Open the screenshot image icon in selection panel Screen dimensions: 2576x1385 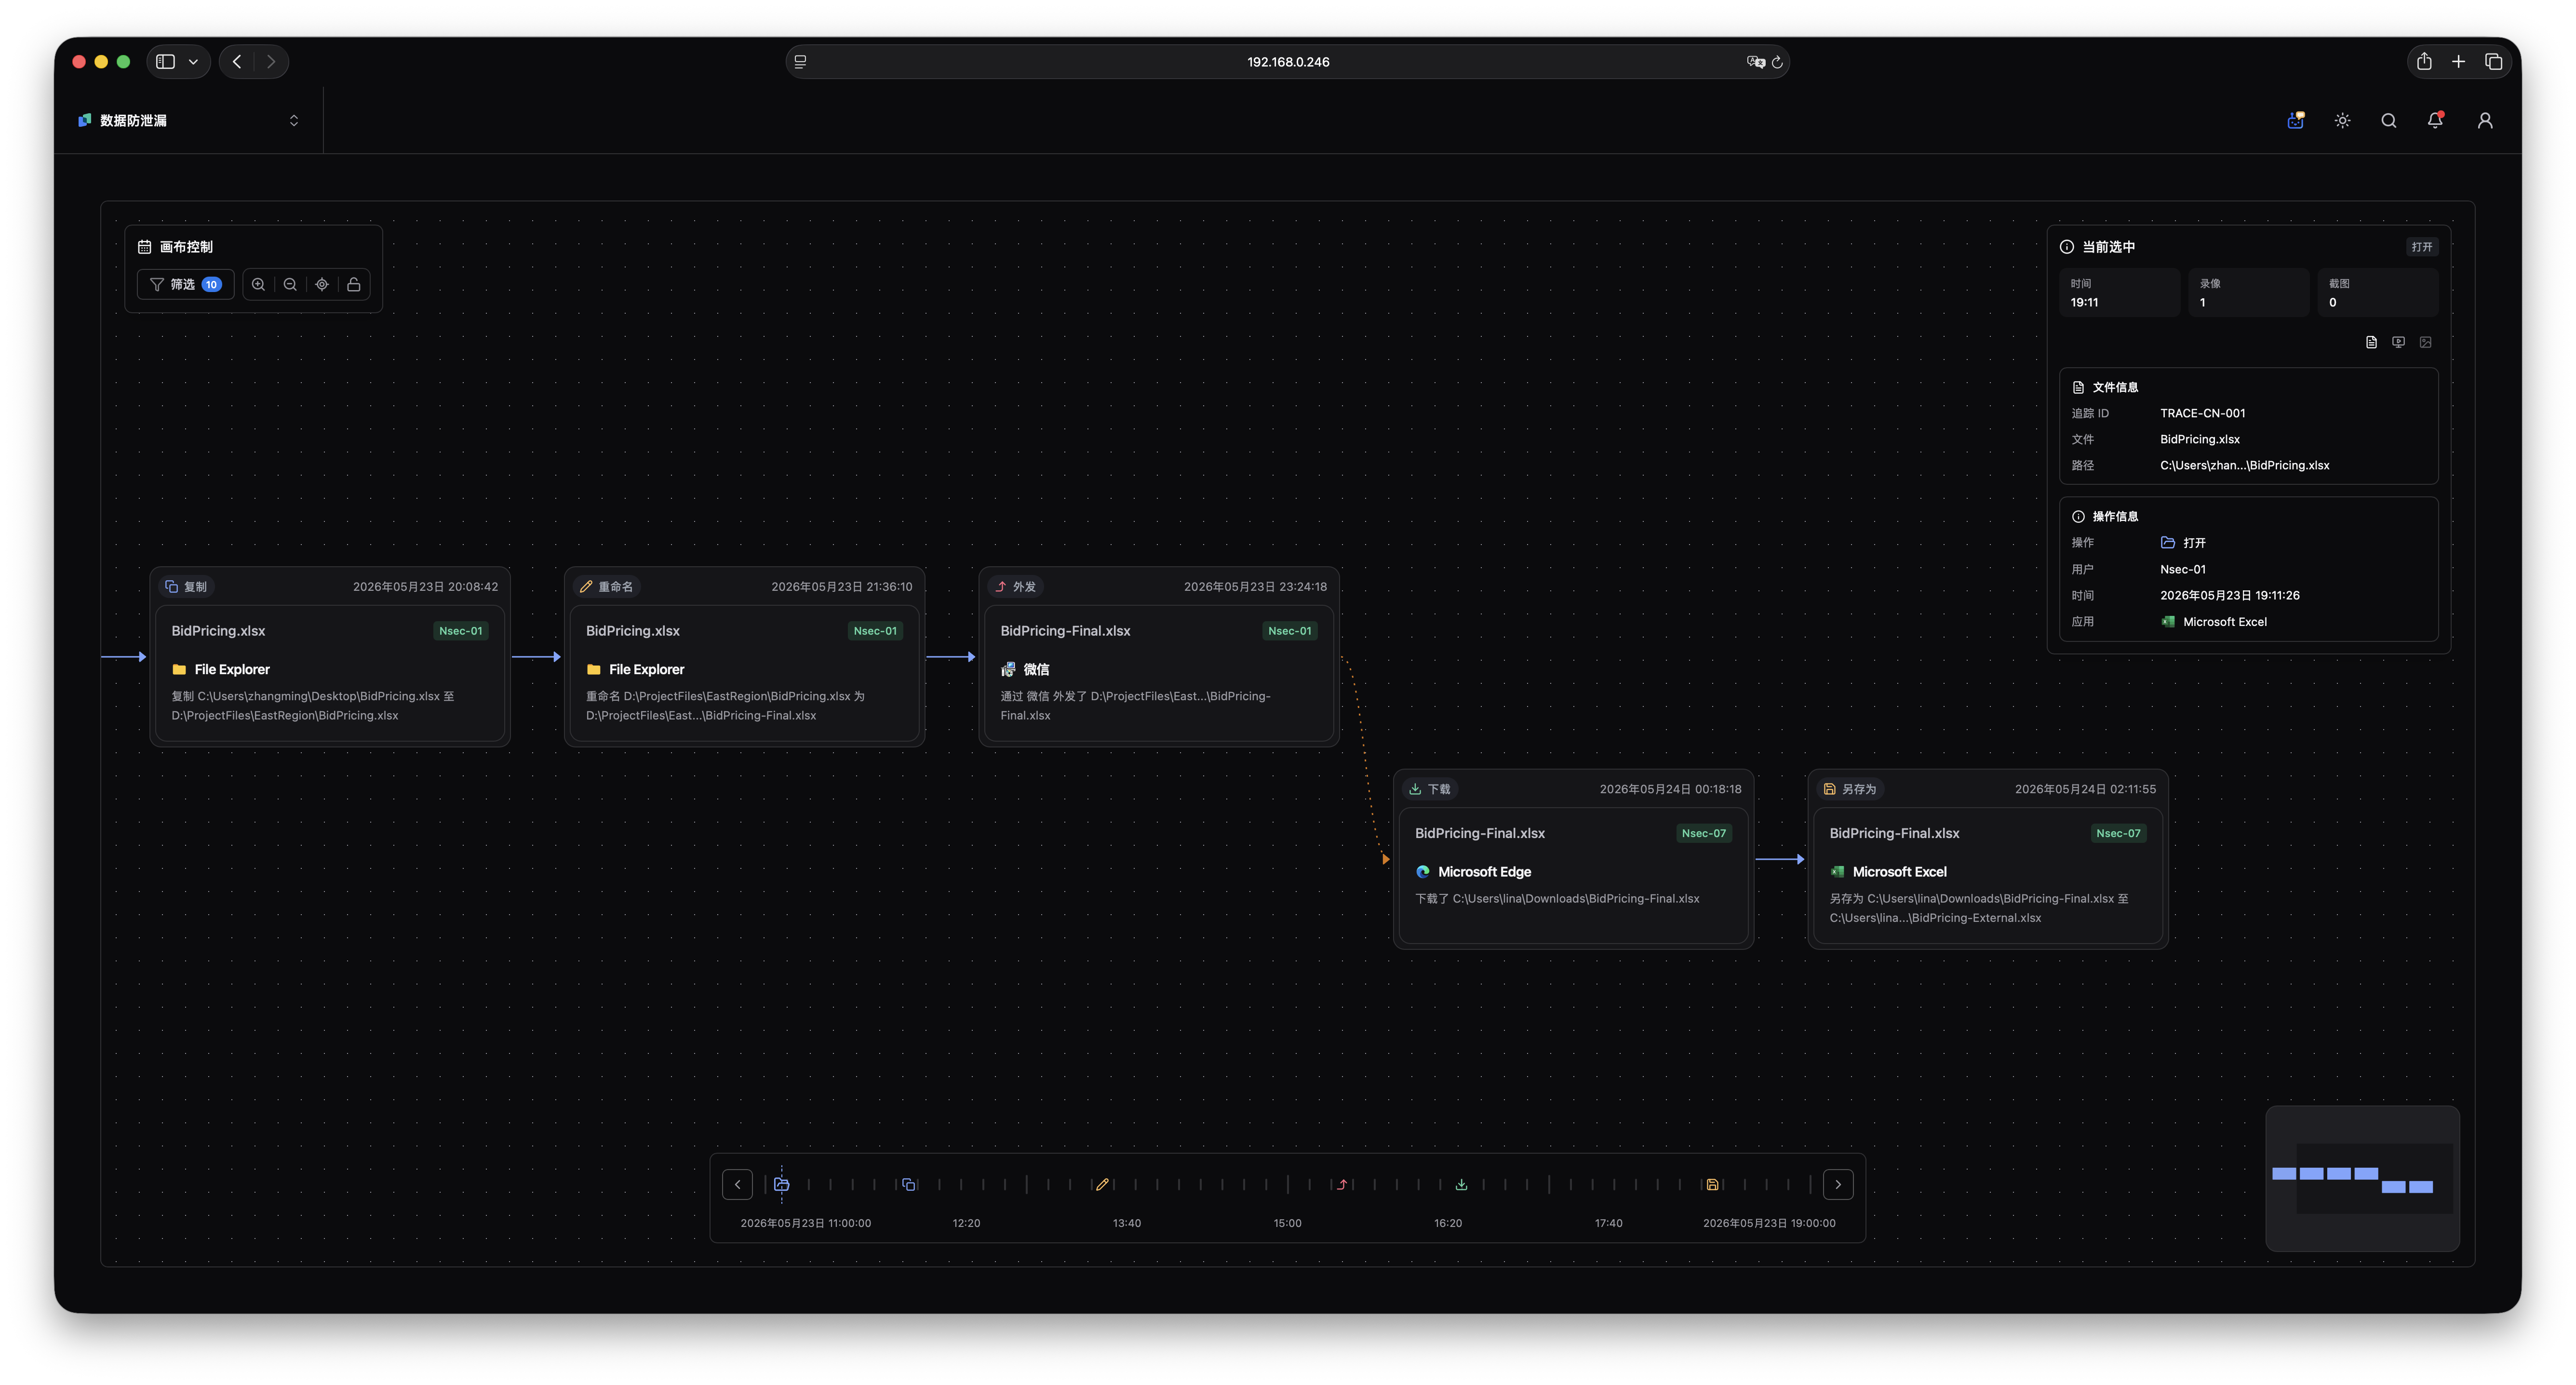tap(2425, 342)
